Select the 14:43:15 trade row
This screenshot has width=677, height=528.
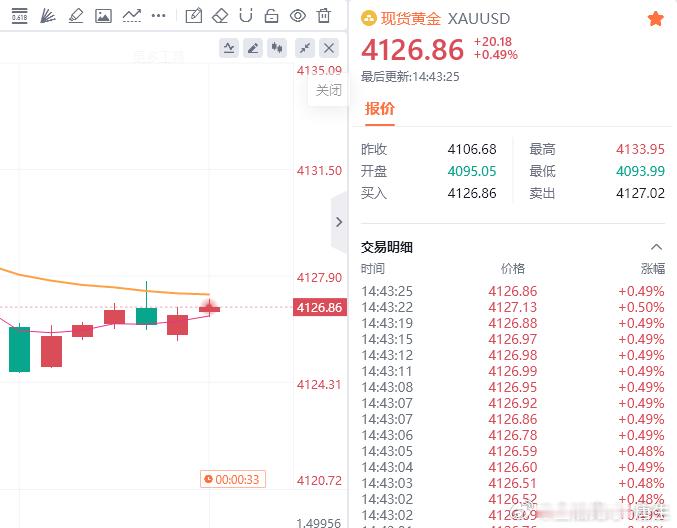513,339
